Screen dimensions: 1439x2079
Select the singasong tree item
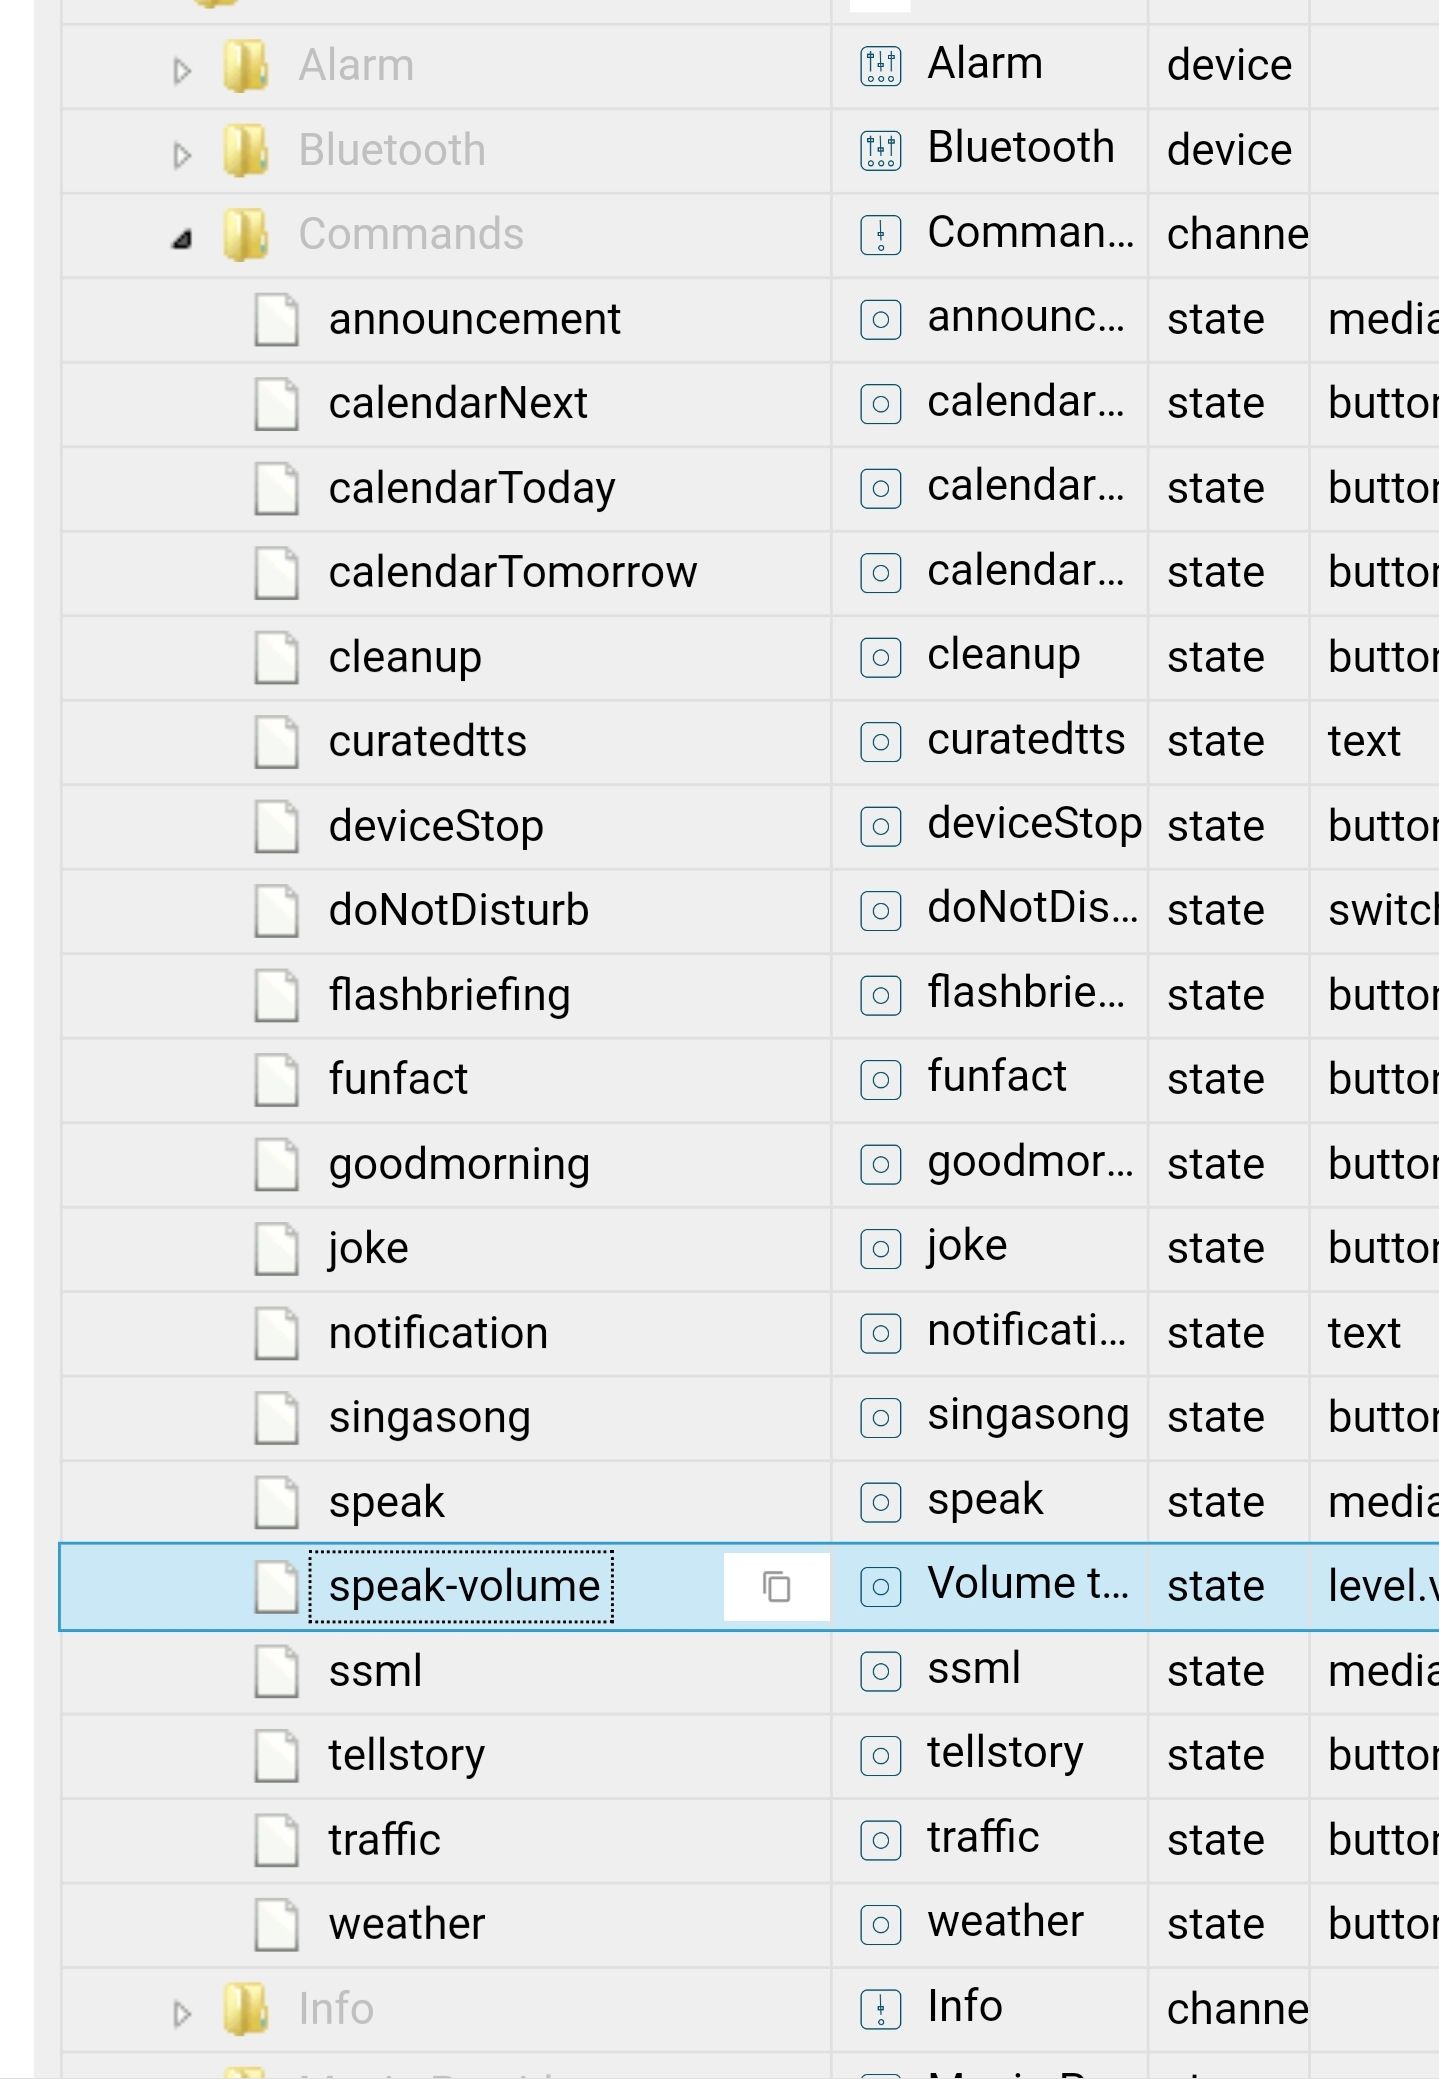click(x=429, y=1418)
